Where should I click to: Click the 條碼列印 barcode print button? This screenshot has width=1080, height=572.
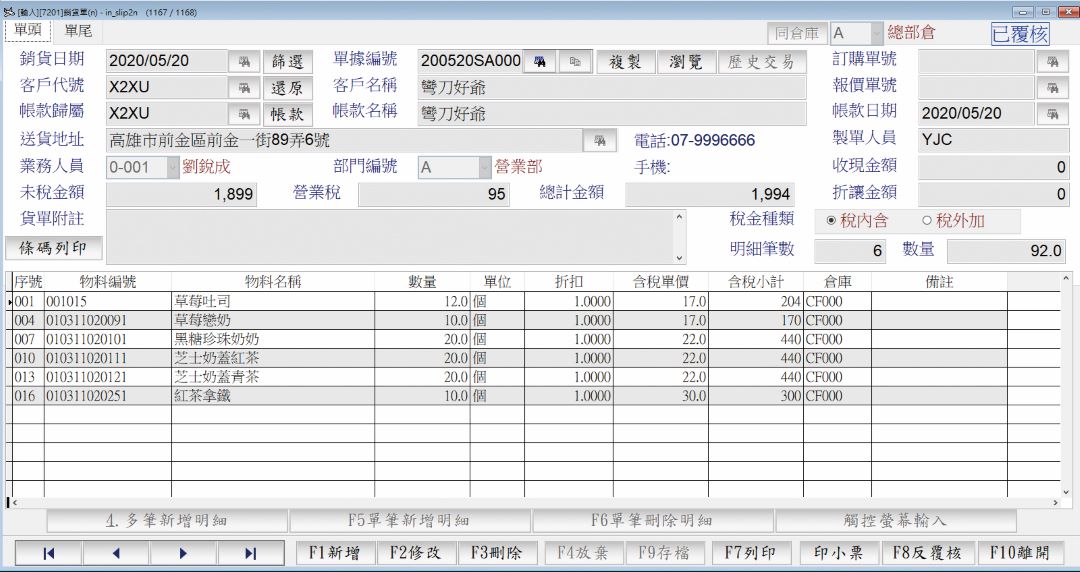[x=54, y=248]
